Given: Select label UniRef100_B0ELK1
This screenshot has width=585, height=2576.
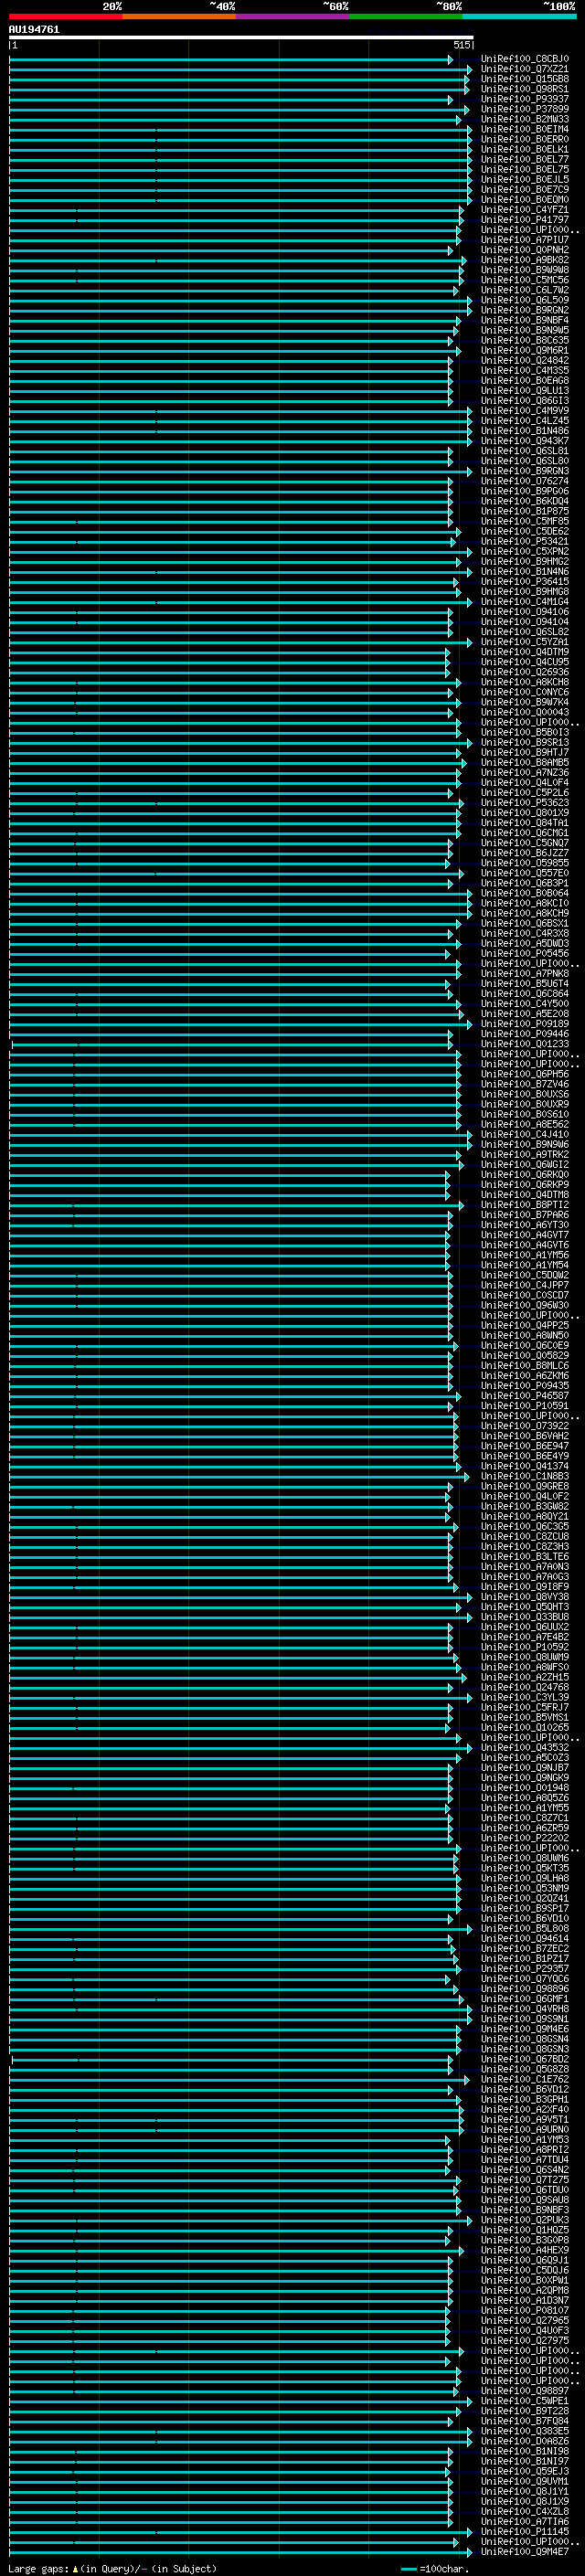Looking at the screenshot, I should click(x=525, y=149).
